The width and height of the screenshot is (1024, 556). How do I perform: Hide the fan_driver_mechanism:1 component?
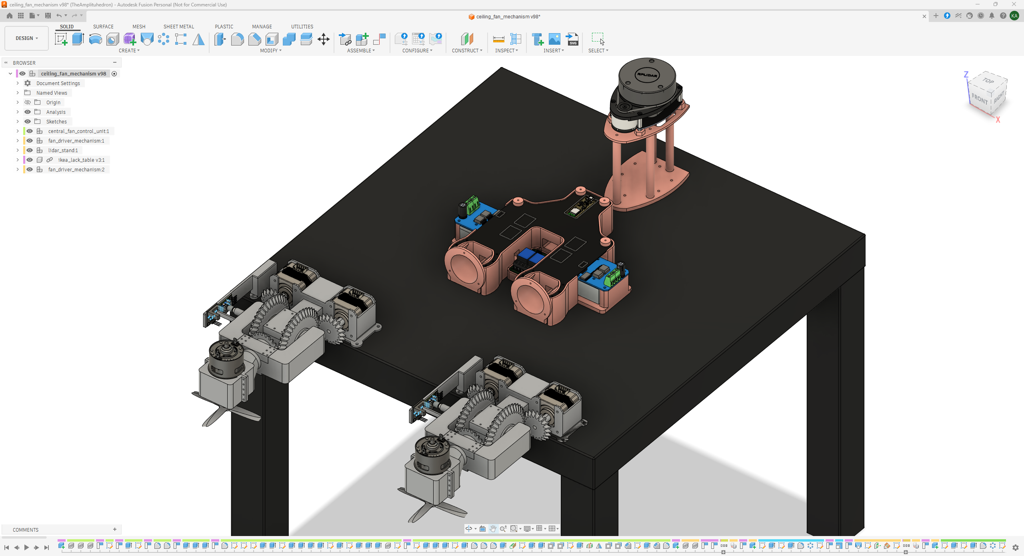(29, 140)
